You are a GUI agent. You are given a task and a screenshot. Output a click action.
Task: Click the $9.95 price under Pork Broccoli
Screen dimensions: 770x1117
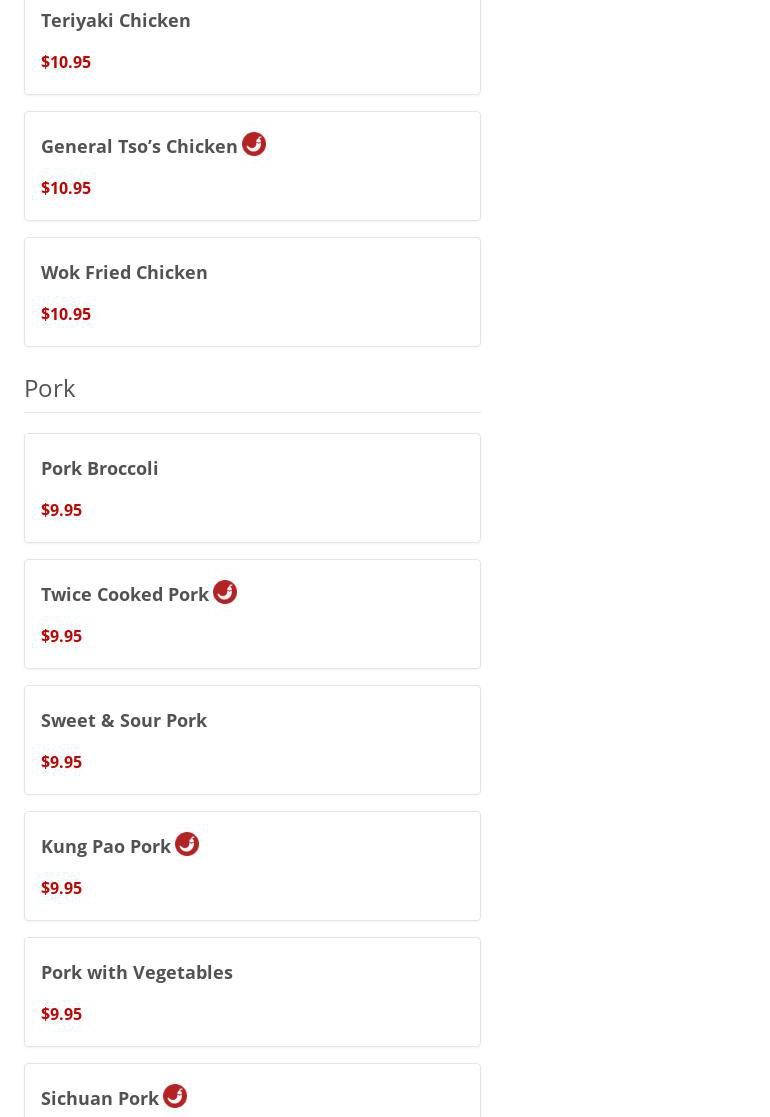[x=62, y=510]
